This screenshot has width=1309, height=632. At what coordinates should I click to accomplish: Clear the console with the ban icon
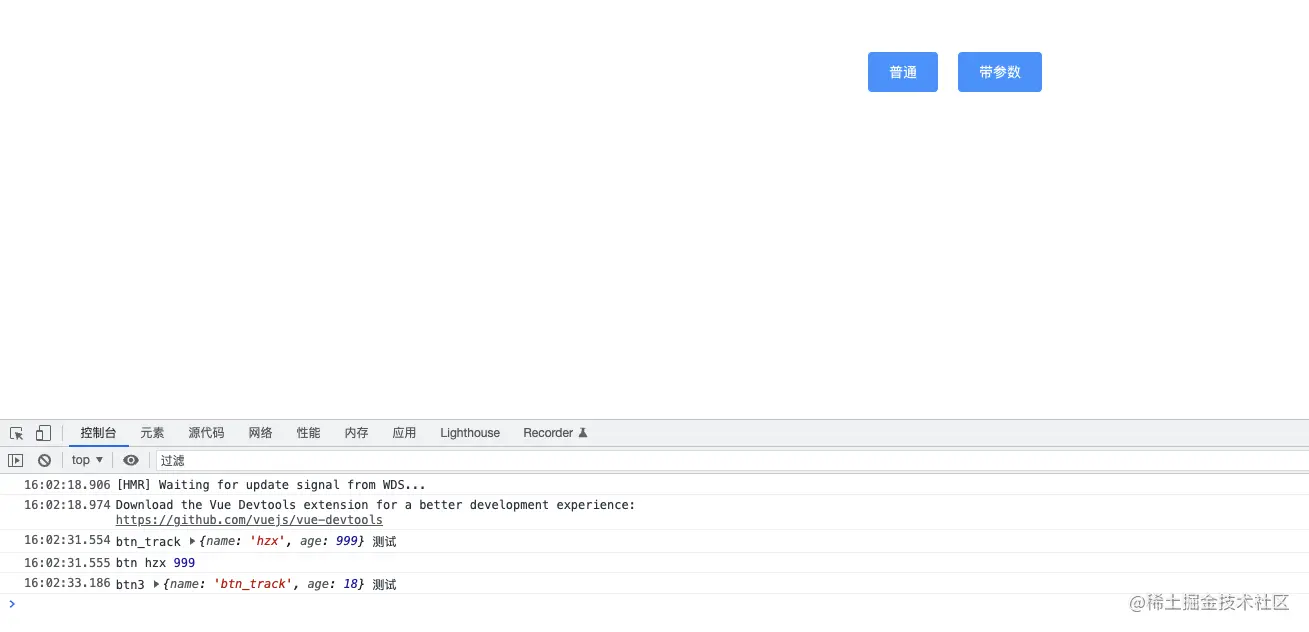[x=44, y=460]
